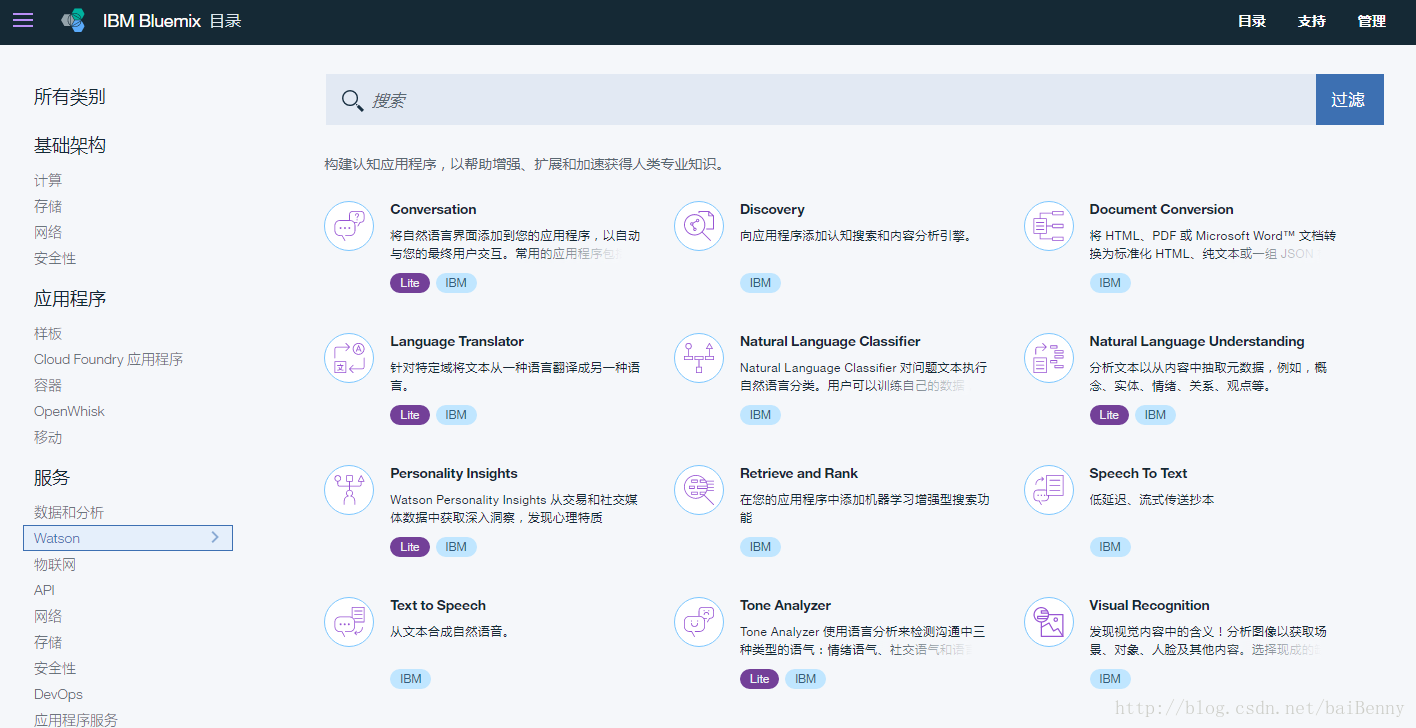The height and width of the screenshot is (728, 1416).
Task: Open the 管理 menu in header
Action: pos(1372,21)
